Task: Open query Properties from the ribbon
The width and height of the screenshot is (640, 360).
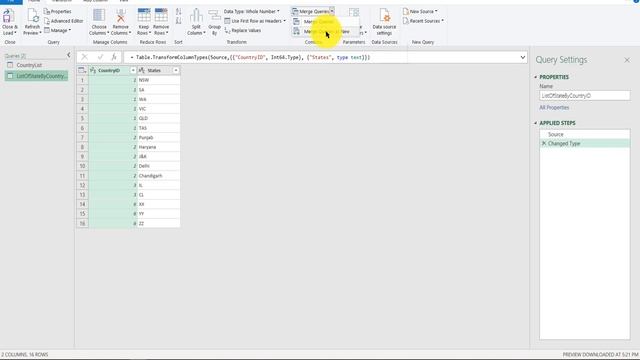Action: coord(58,11)
